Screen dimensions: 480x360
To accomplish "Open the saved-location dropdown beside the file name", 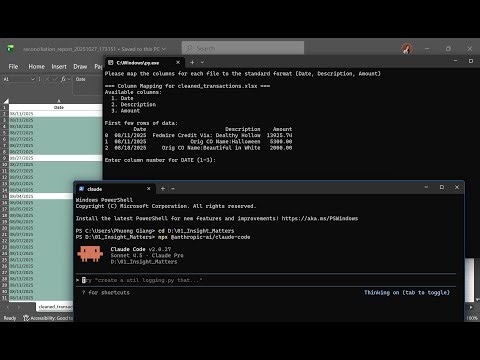I will [164, 49].
